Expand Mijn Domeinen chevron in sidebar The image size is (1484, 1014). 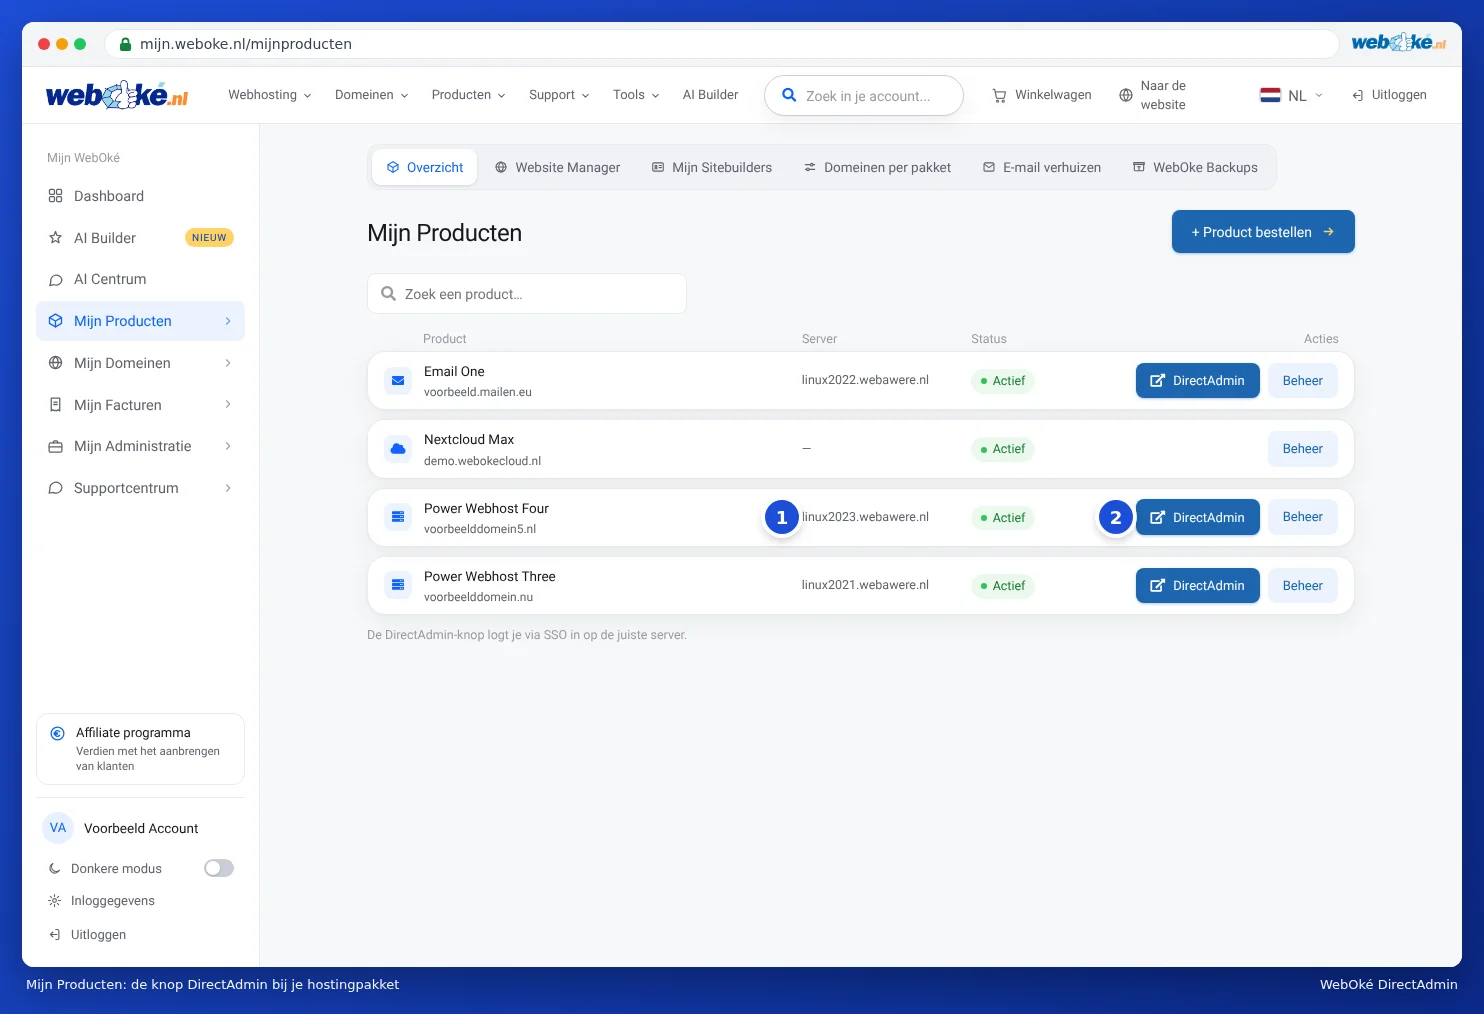228,363
